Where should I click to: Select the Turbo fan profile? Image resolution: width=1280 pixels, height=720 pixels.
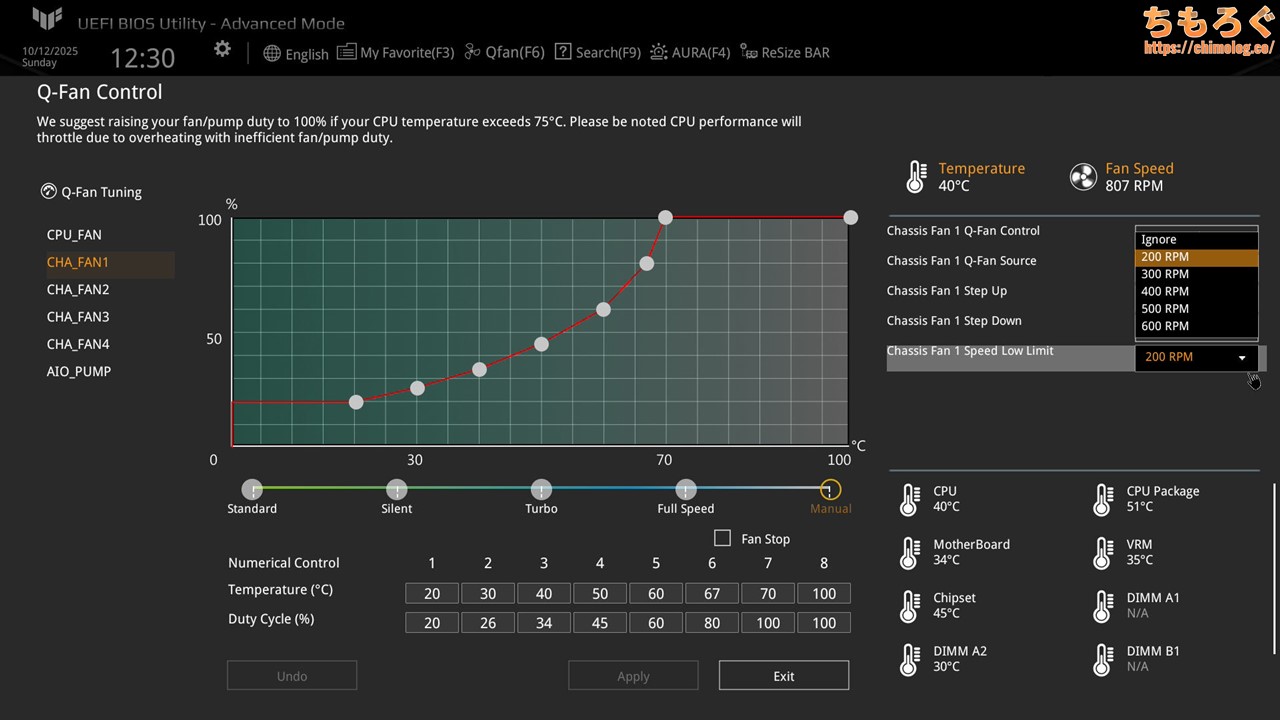click(x=541, y=490)
